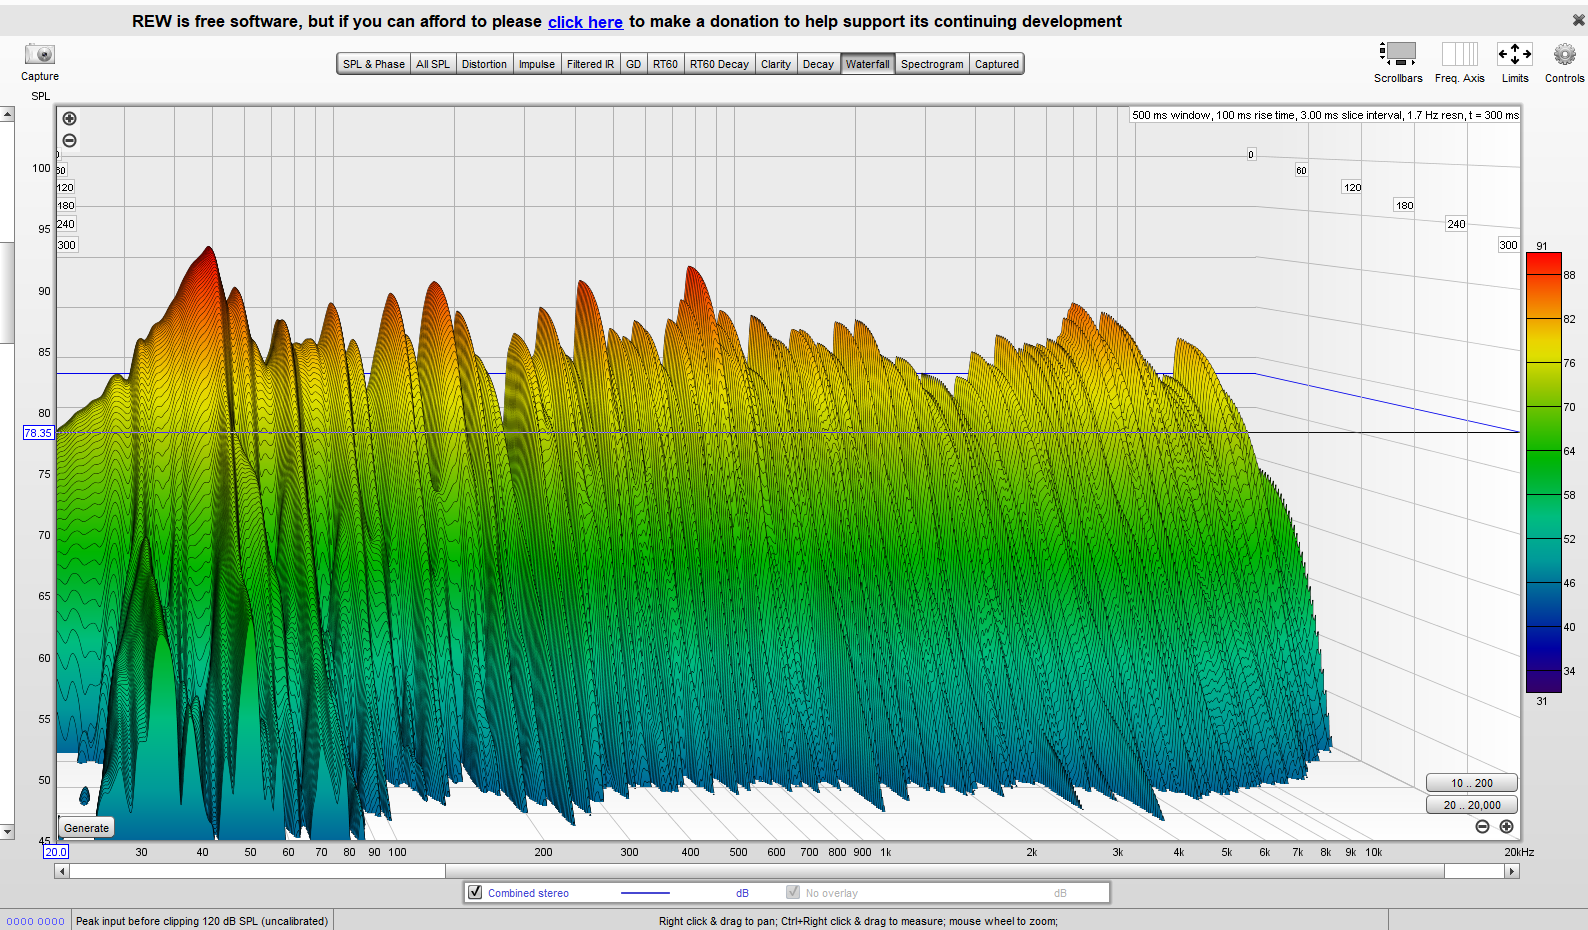Click the top-left zoom in magnifier
The width and height of the screenshot is (1588, 930).
coord(70,119)
